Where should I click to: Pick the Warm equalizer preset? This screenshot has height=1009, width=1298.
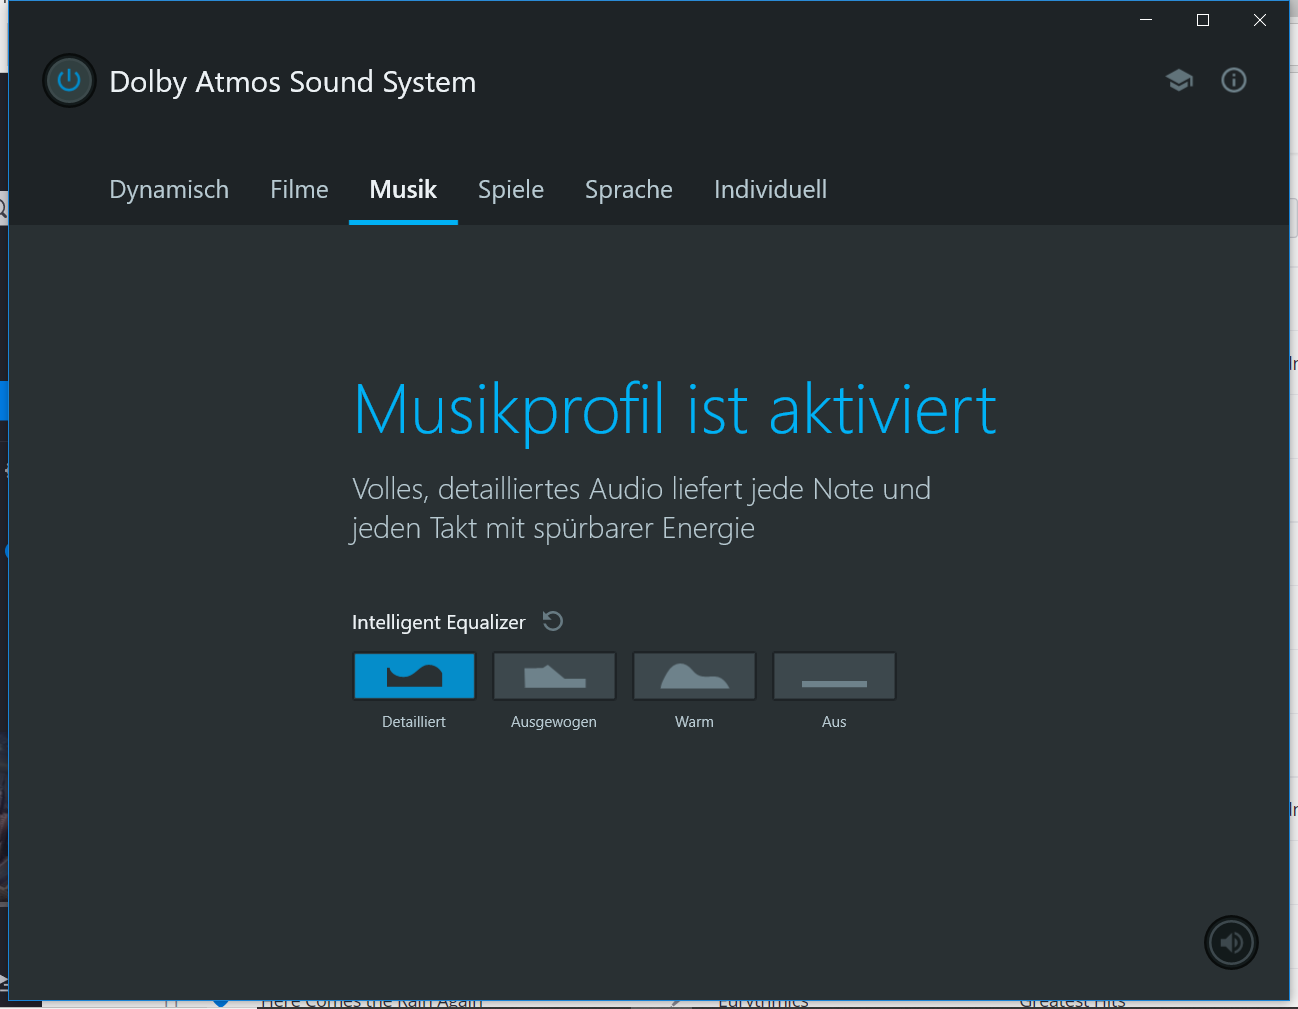[x=694, y=676]
